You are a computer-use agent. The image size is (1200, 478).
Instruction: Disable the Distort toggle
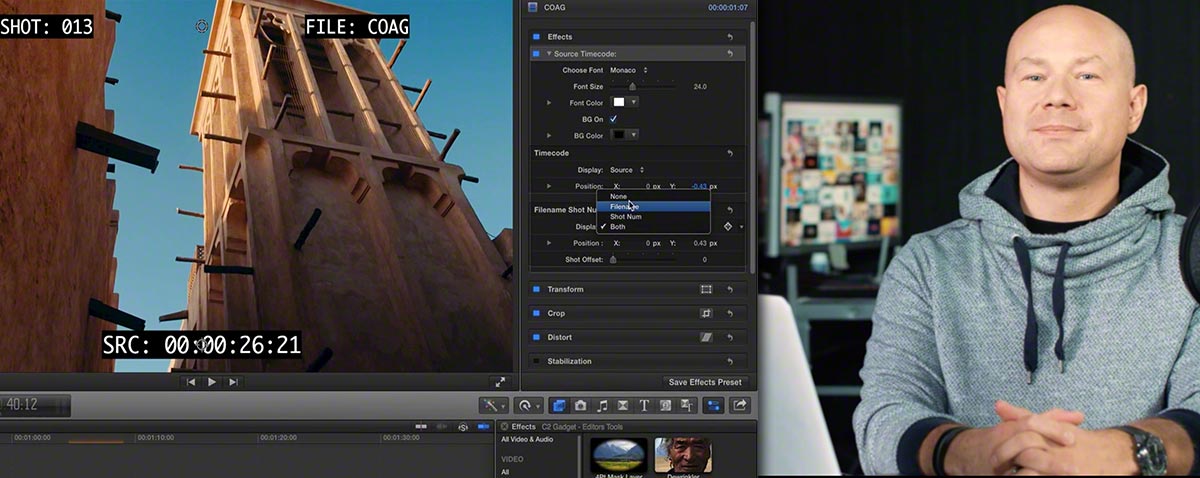[536, 337]
